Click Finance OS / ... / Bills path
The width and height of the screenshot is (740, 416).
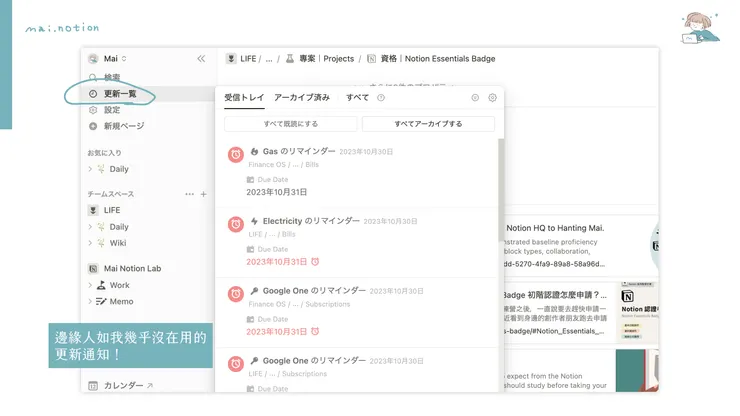point(284,164)
